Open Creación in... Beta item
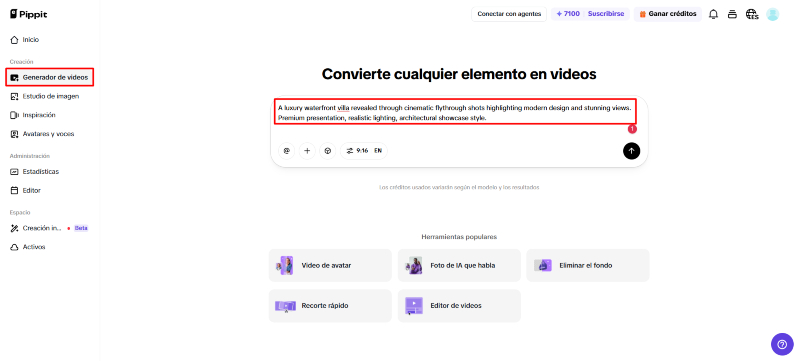Viewport: 800px width, 361px height. [x=49, y=228]
